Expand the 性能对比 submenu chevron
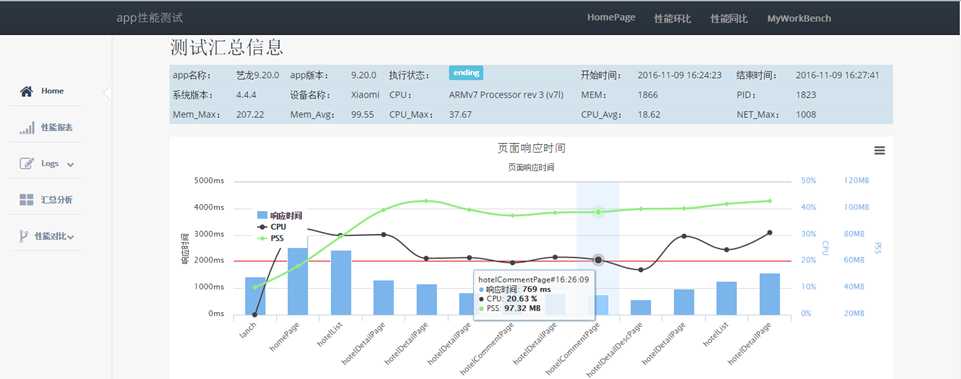961x379 pixels. pyautogui.click(x=71, y=237)
